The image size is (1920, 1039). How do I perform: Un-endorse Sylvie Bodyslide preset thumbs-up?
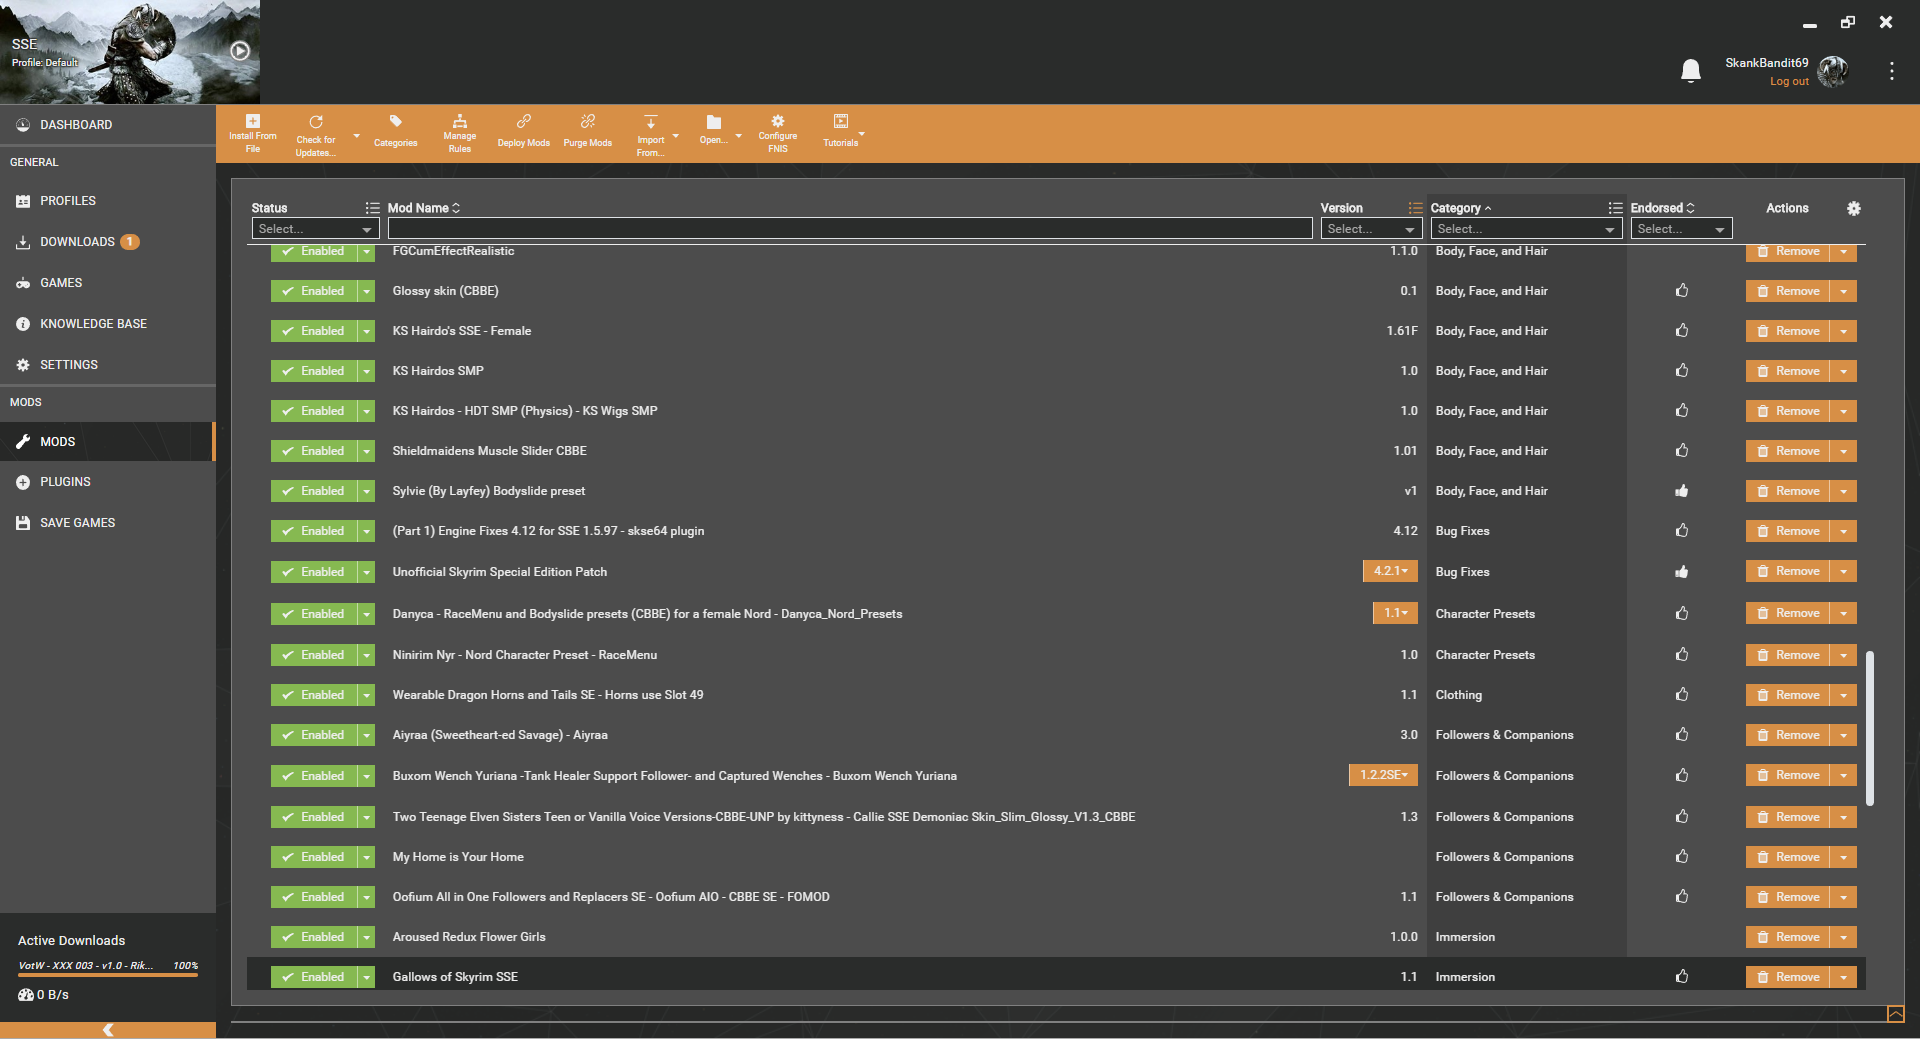coord(1682,491)
